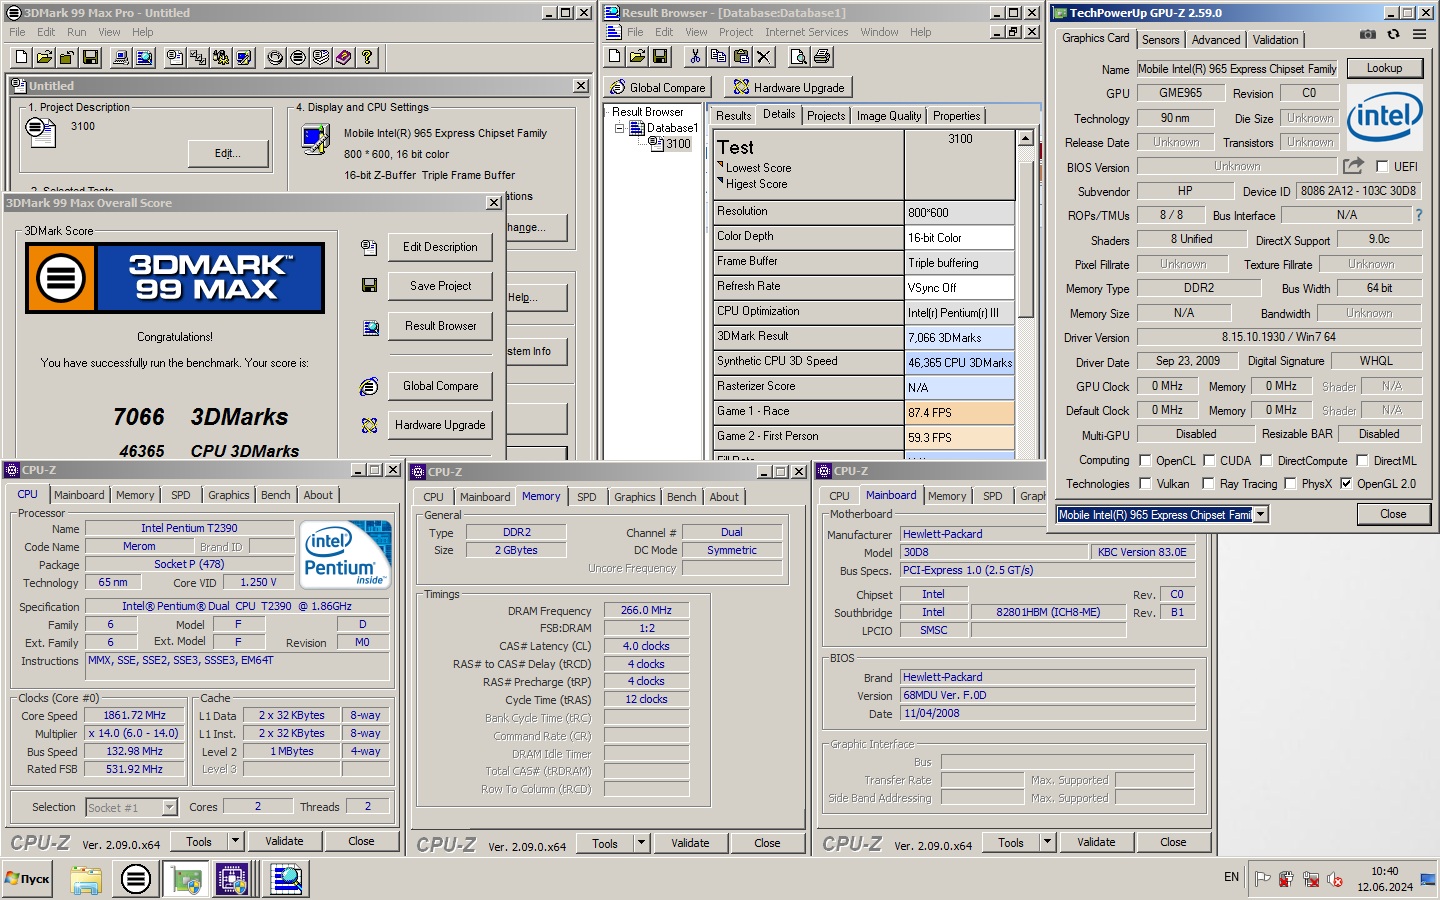Click Print Preview icon in Result Browser toolbar

point(799,57)
